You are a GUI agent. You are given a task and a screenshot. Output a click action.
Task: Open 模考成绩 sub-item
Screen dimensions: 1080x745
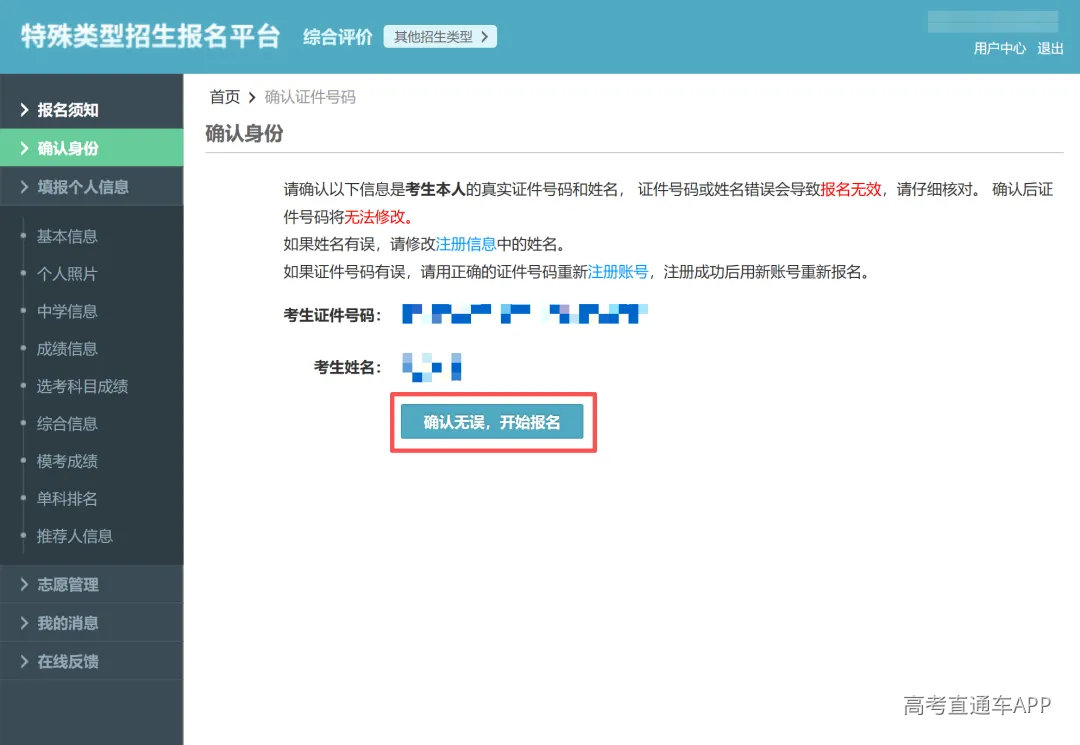pos(67,461)
